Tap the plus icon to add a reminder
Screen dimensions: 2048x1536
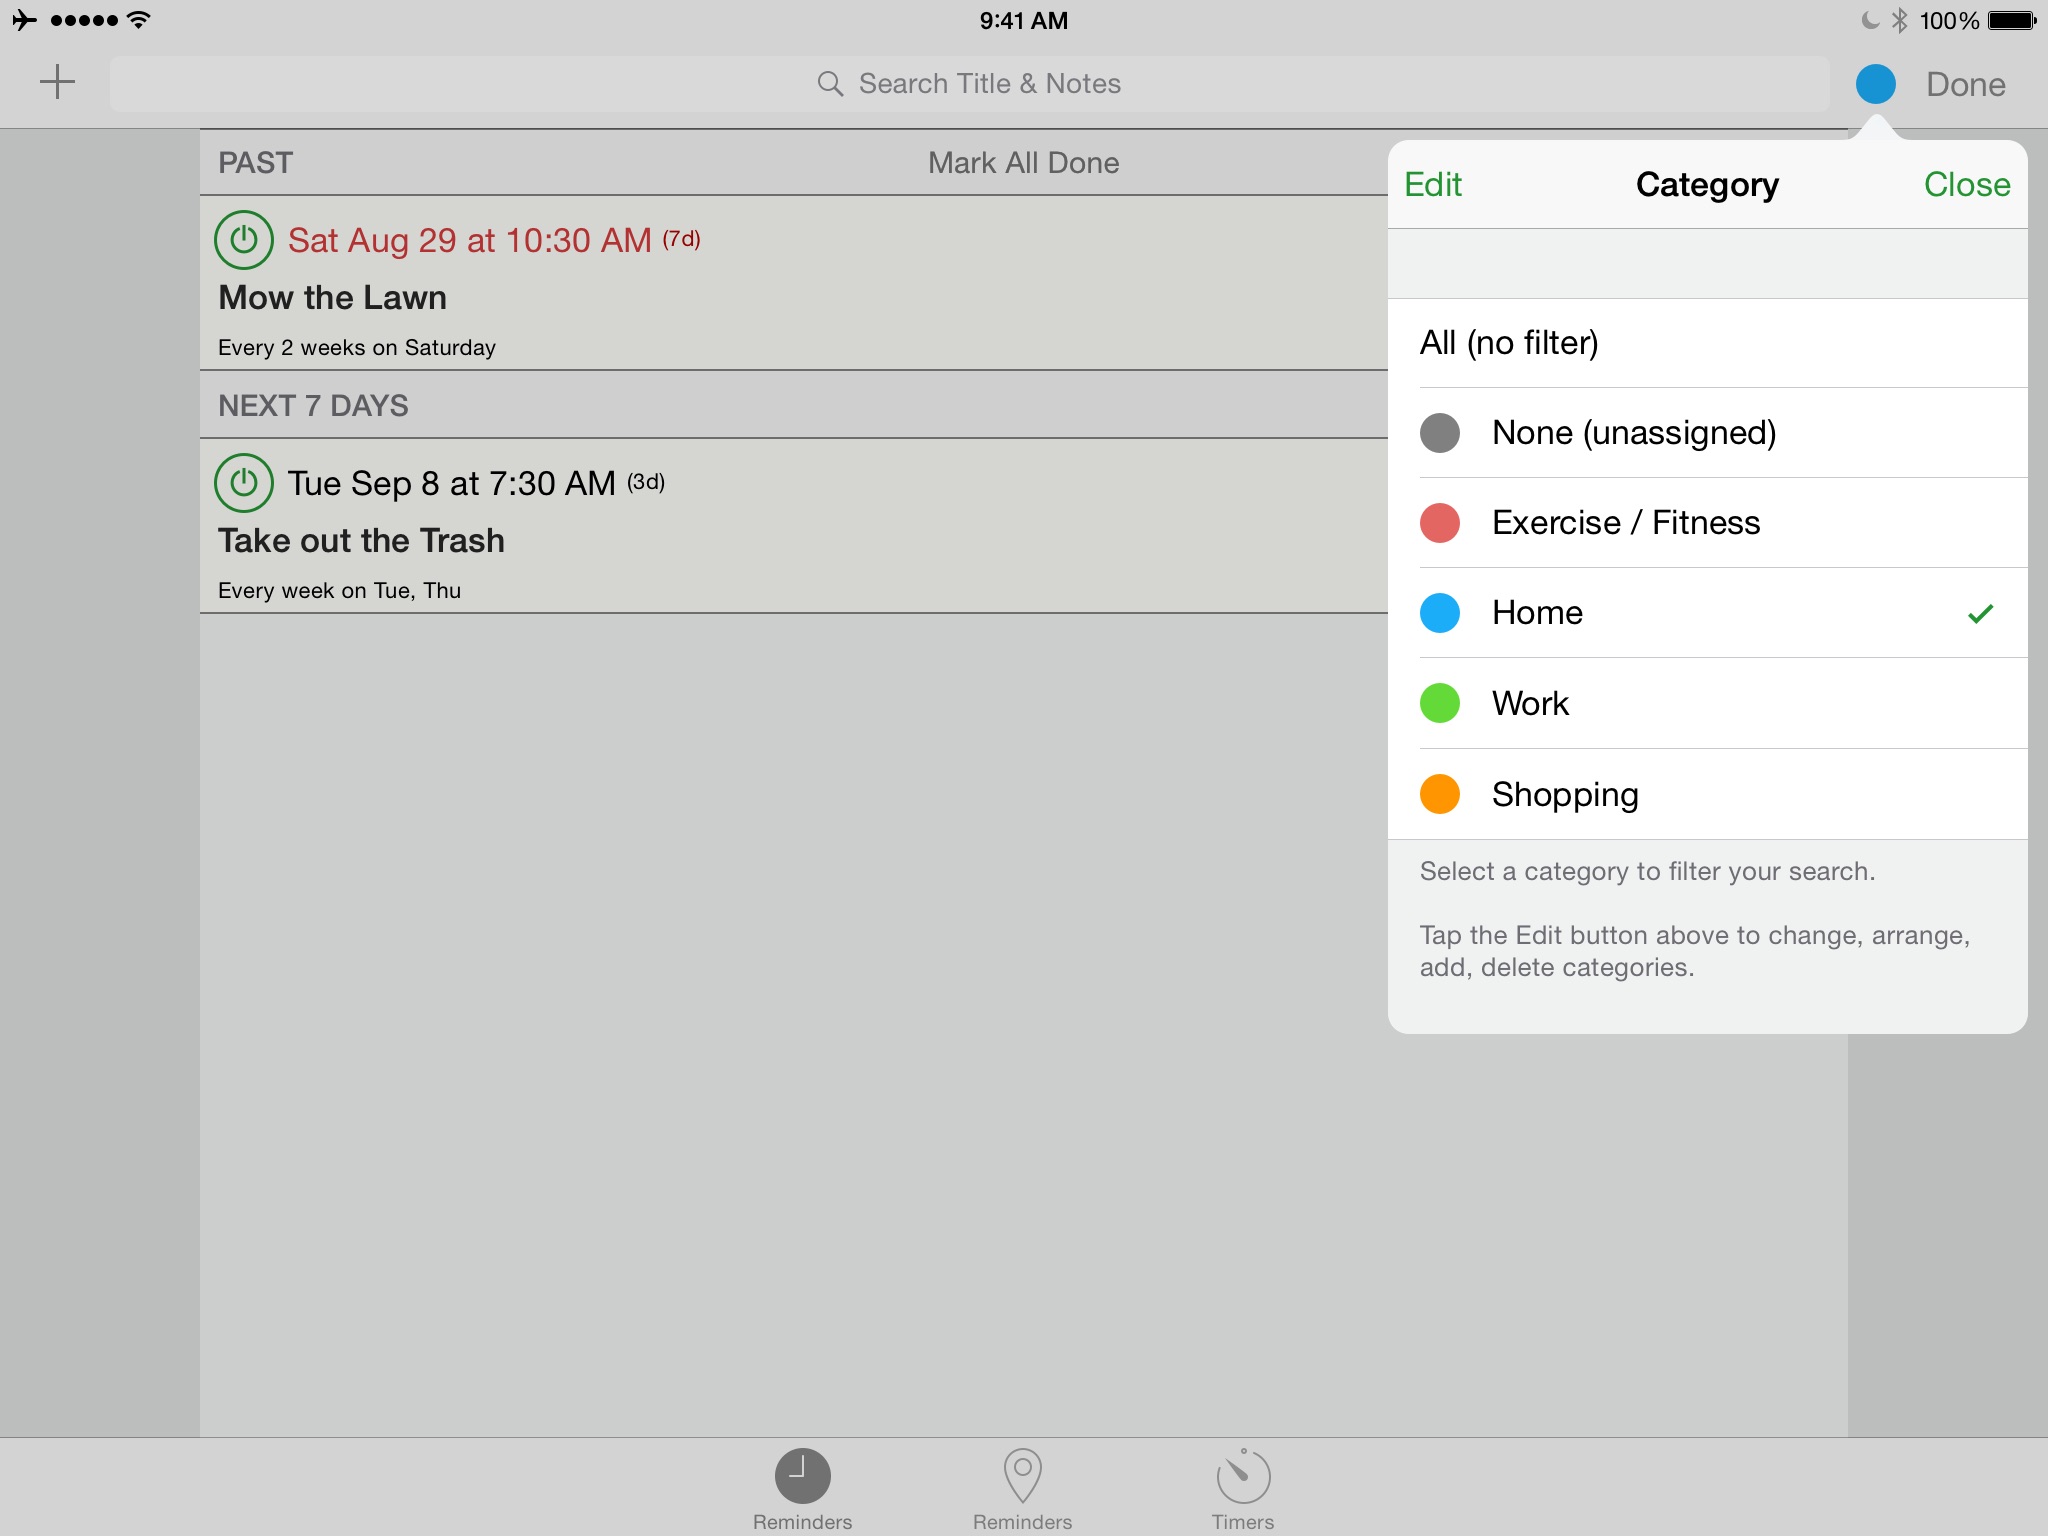[57, 83]
